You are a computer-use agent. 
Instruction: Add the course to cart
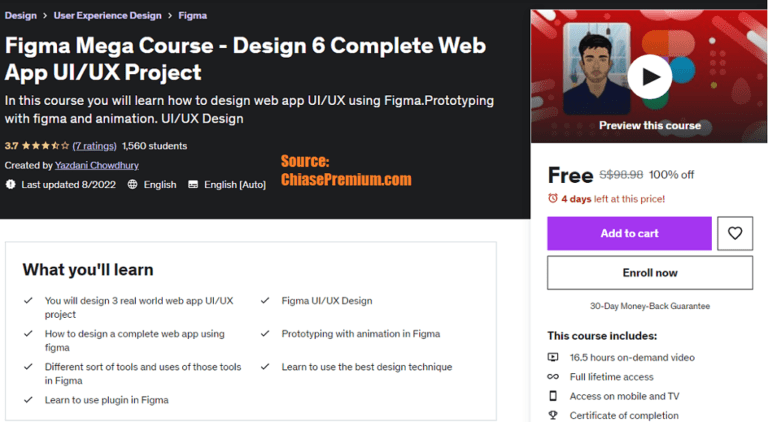point(629,233)
